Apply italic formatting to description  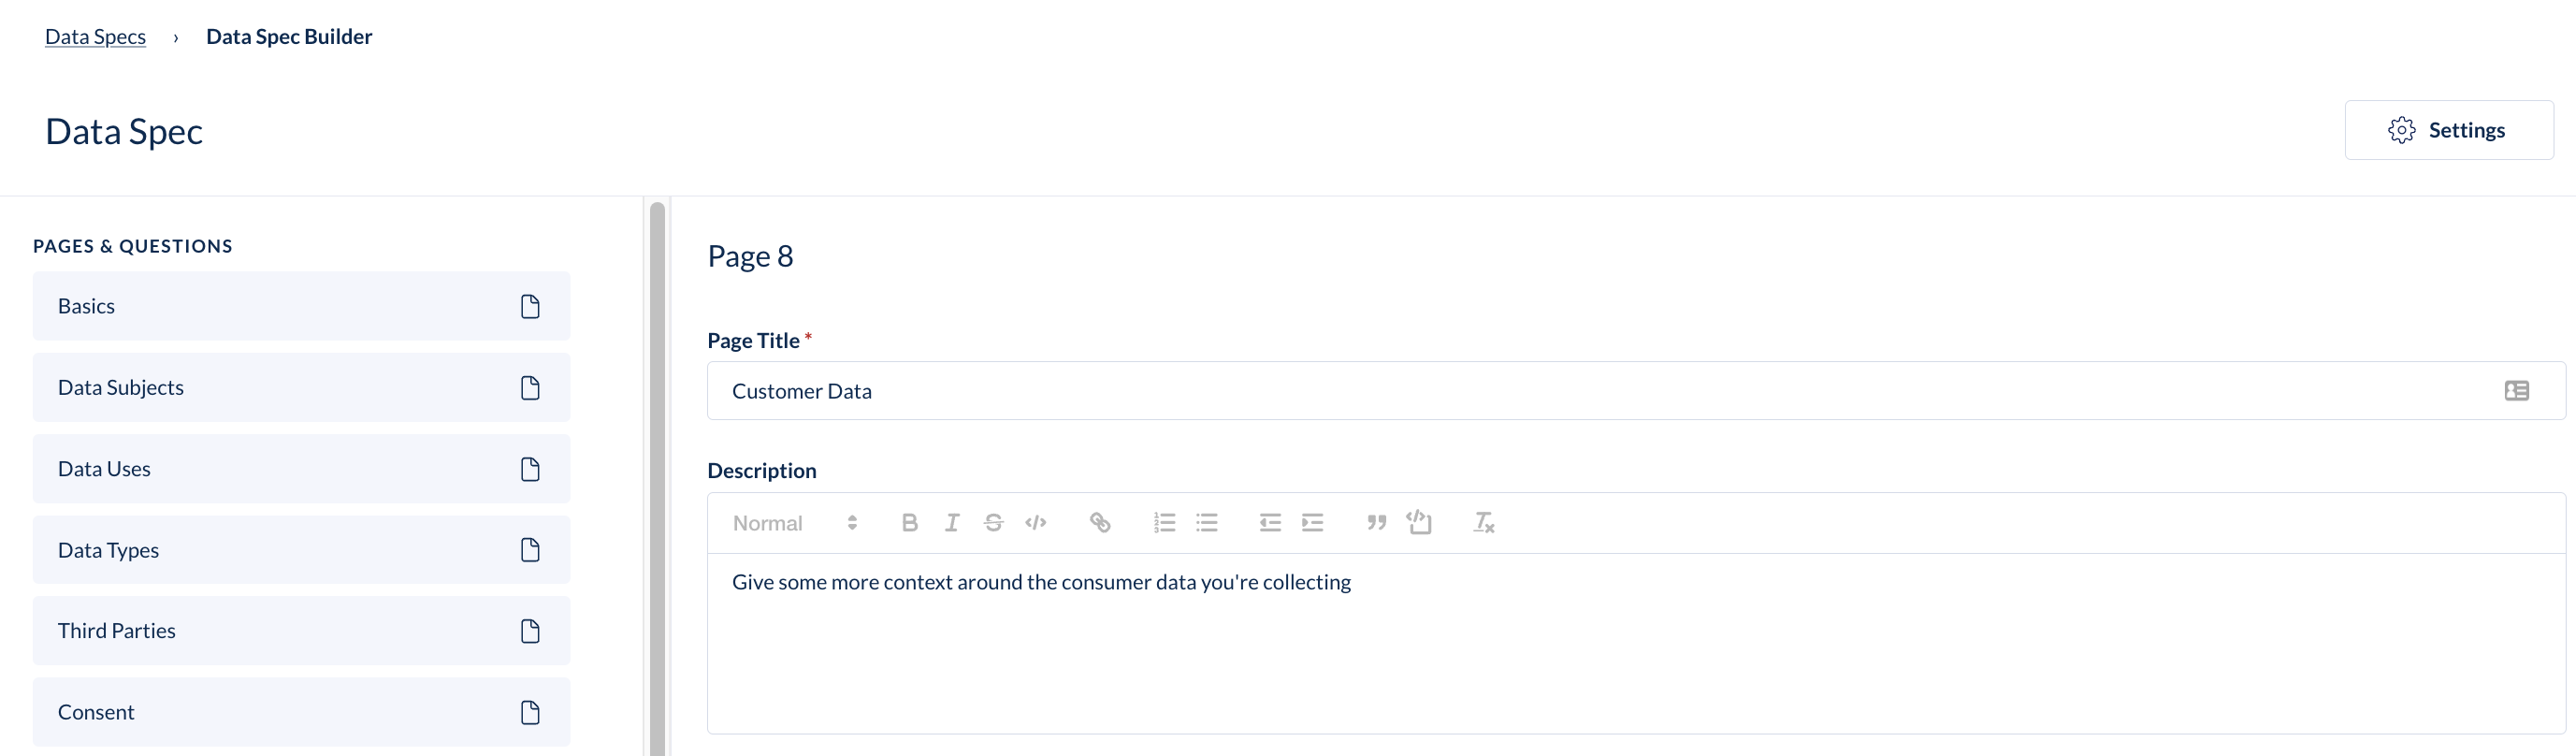coord(951,523)
